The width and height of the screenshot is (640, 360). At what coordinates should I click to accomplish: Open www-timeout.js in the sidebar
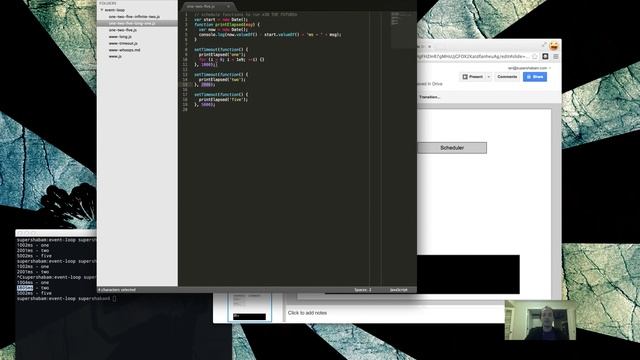(123, 43)
